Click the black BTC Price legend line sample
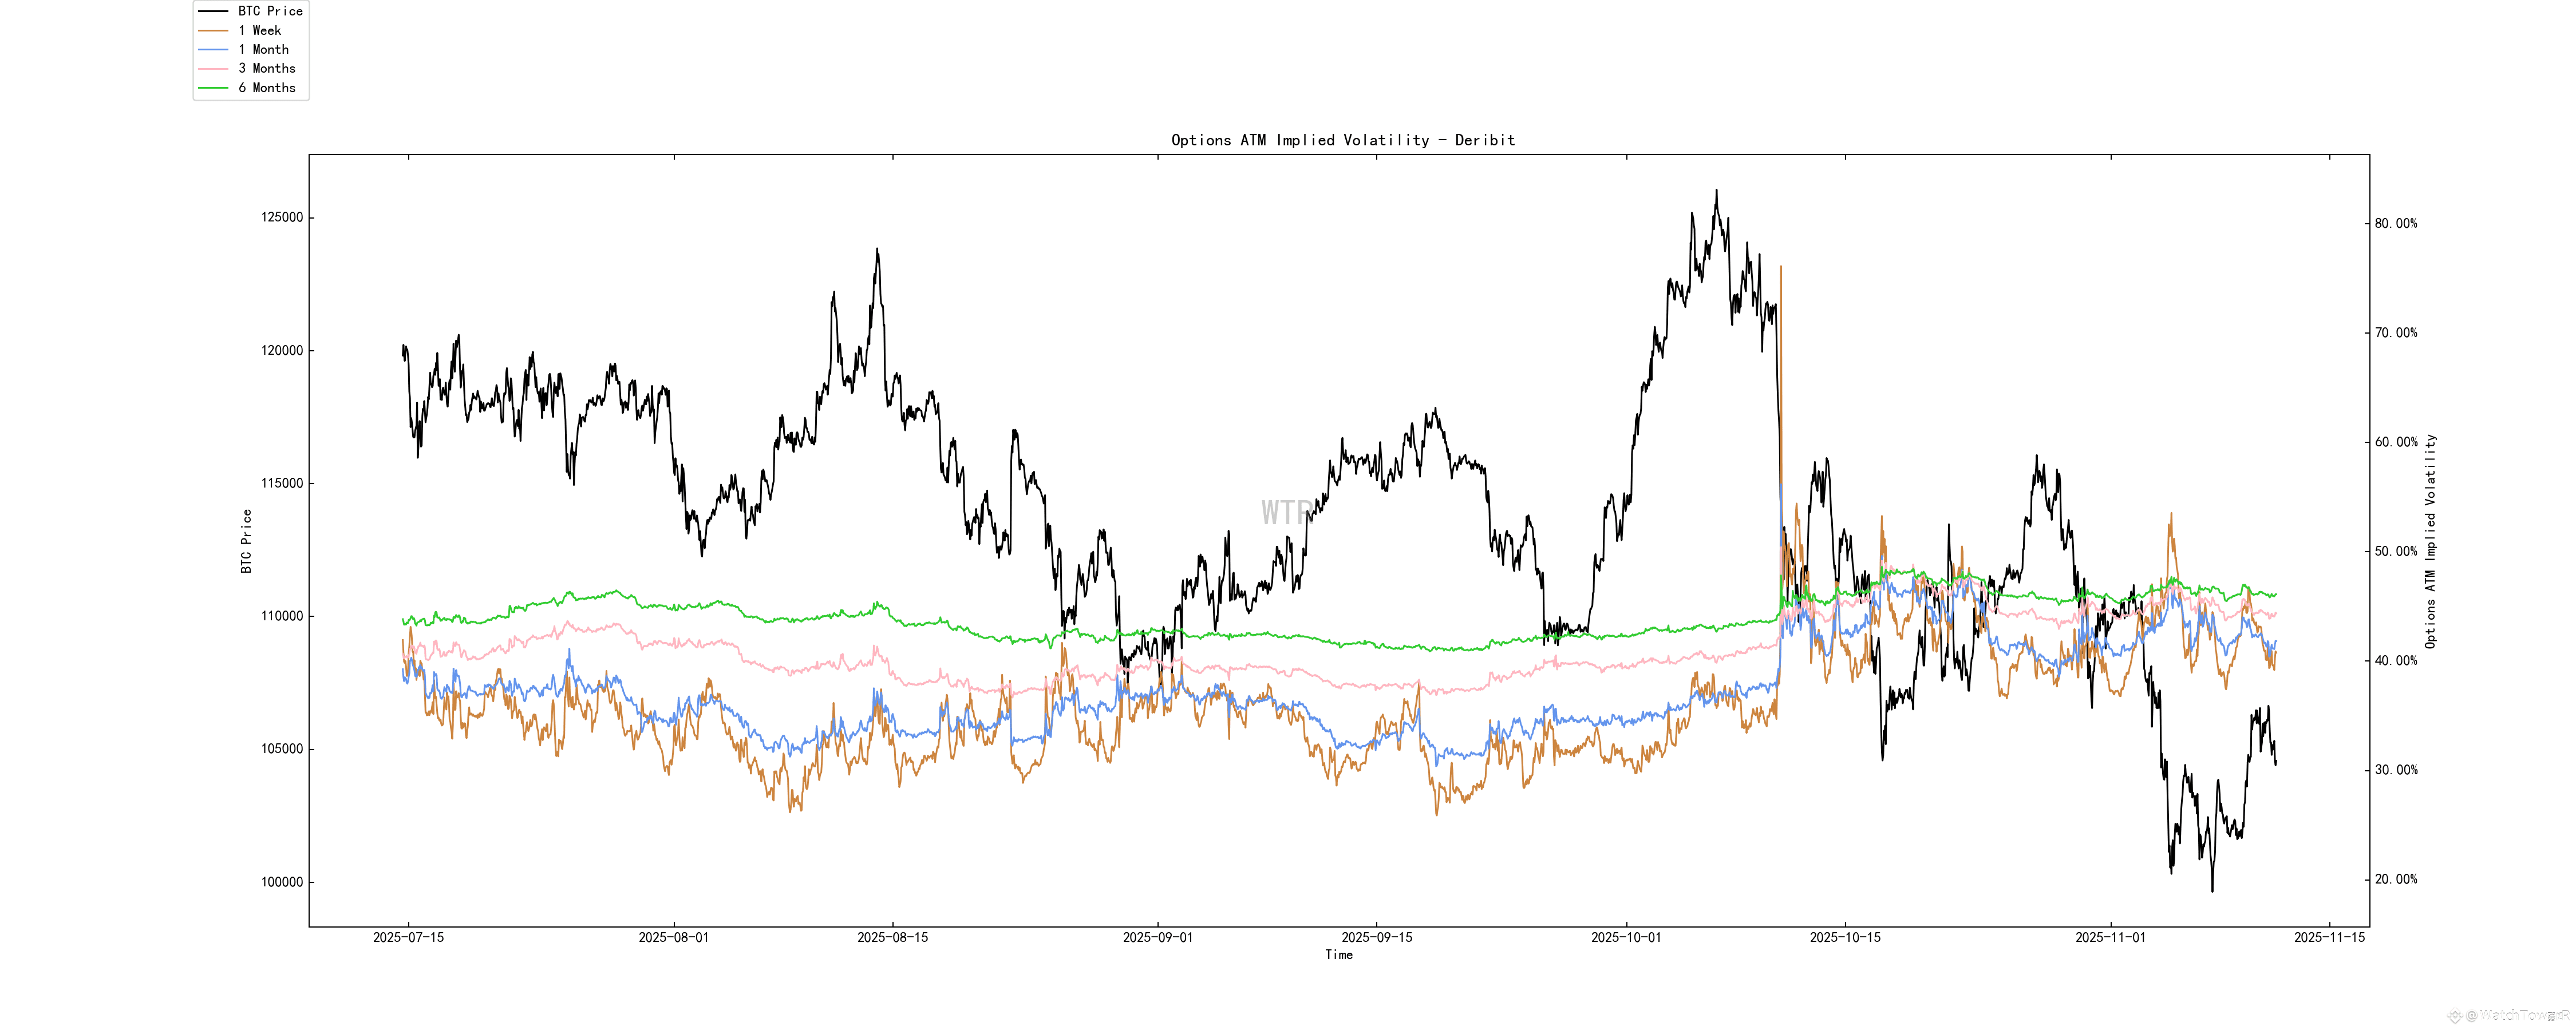The width and height of the screenshot is (2576, 1030). click(213, 11)
